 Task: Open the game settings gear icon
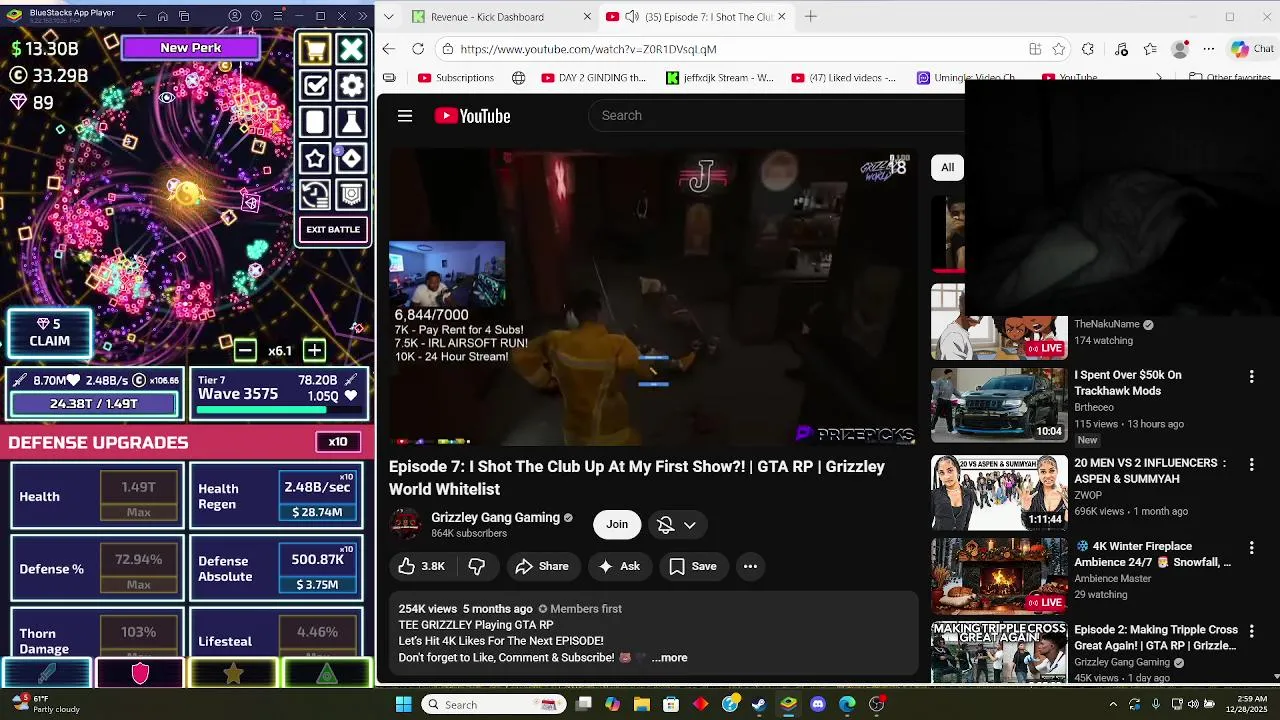[352, 86]
